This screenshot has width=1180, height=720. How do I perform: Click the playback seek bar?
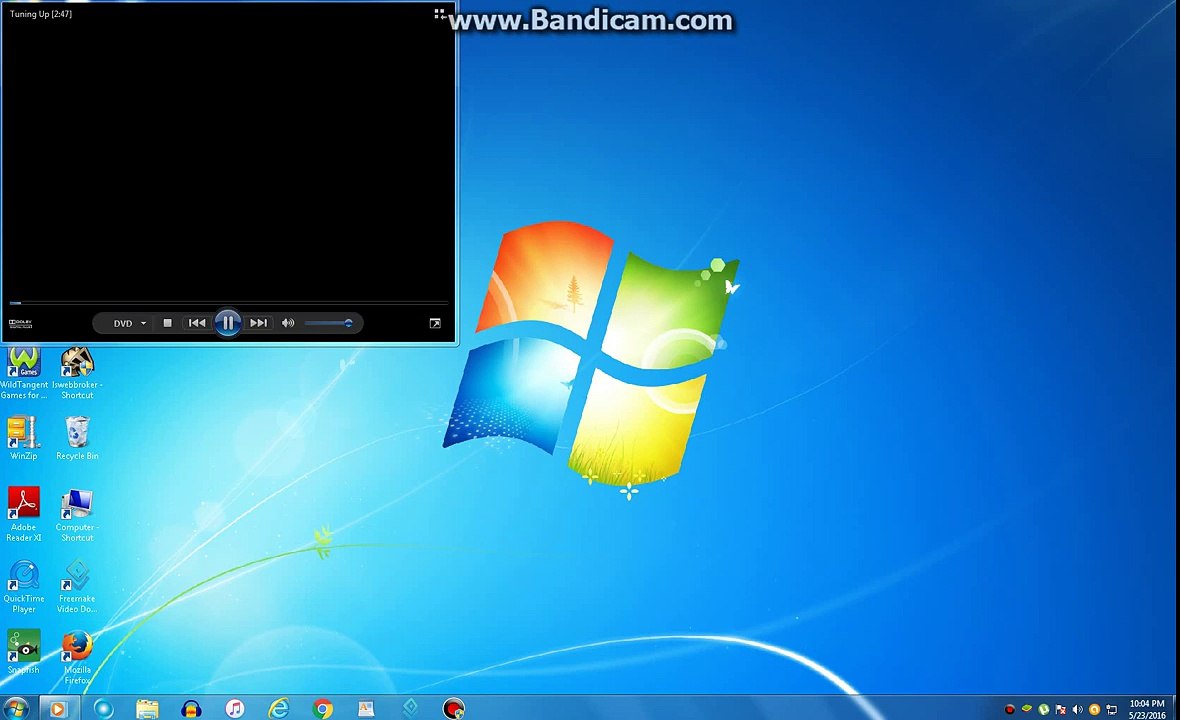(x=228, y=302)
